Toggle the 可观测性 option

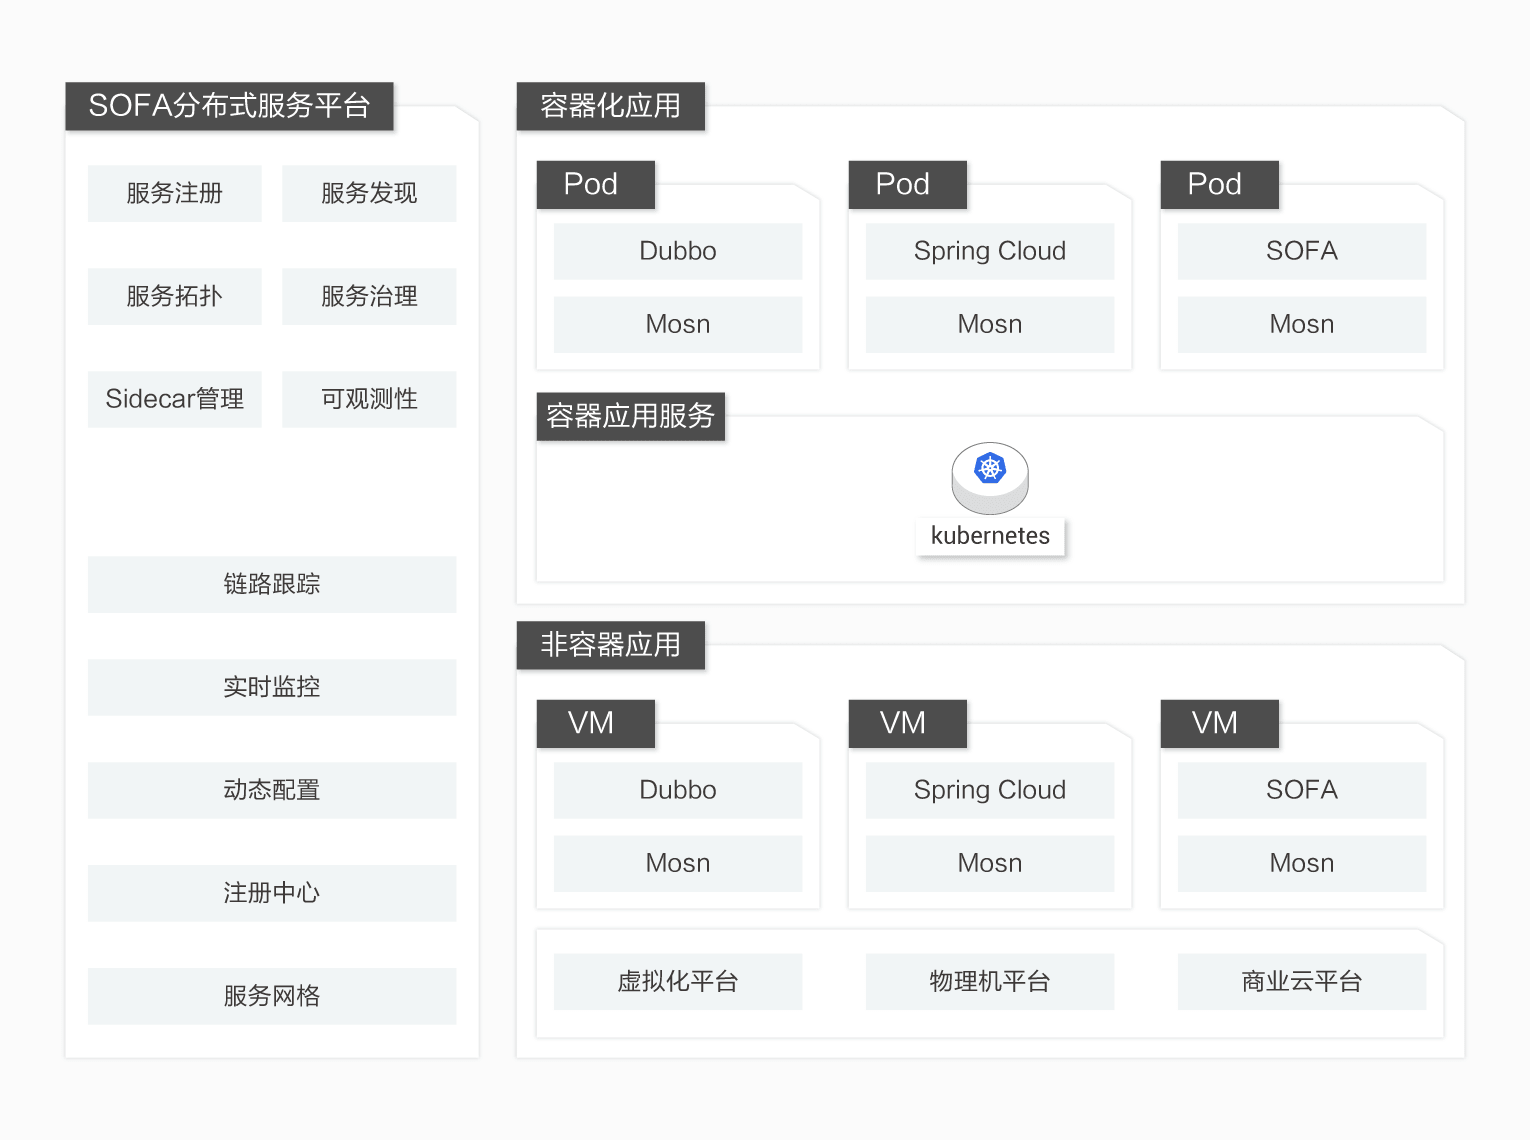click(x=368, y=398)
